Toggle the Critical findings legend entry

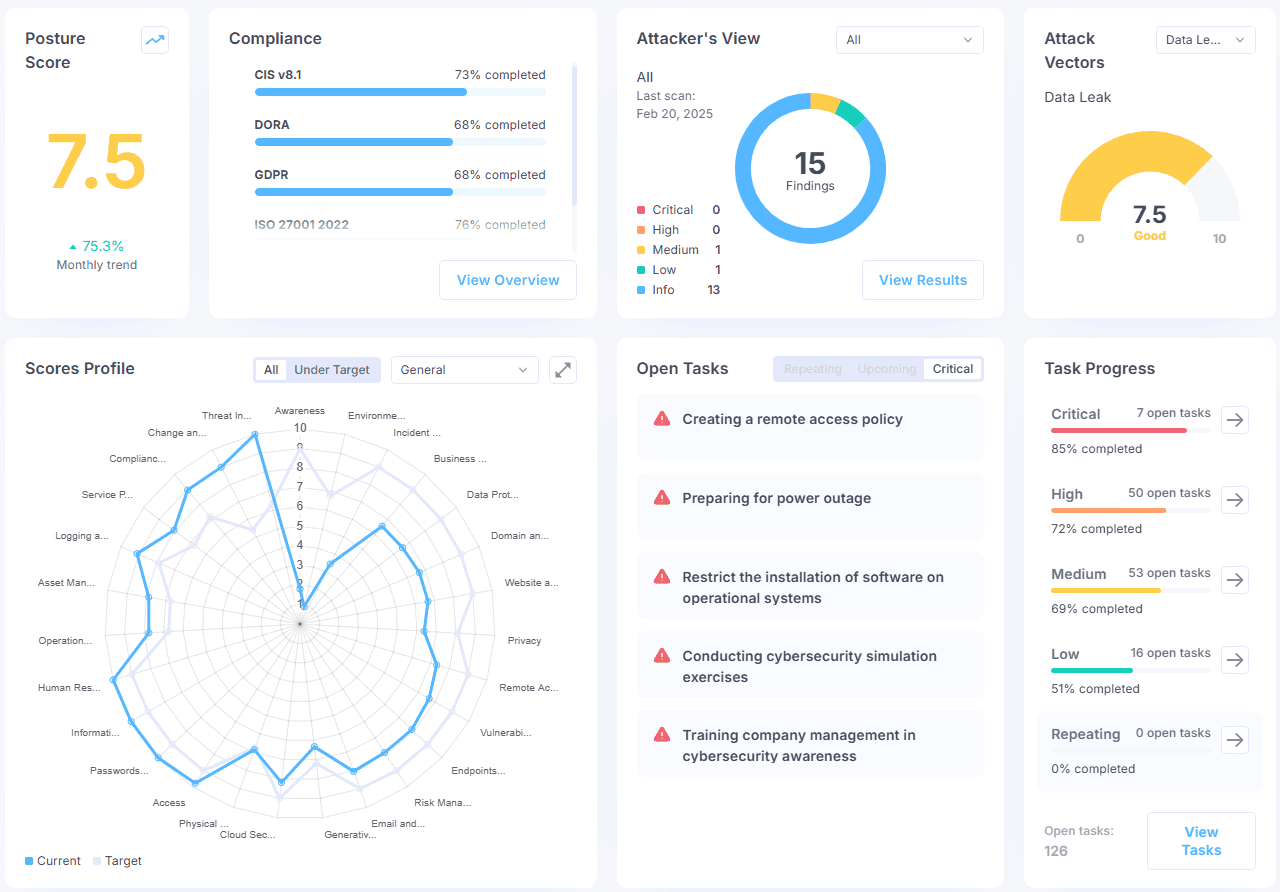(x=678, y=210)
